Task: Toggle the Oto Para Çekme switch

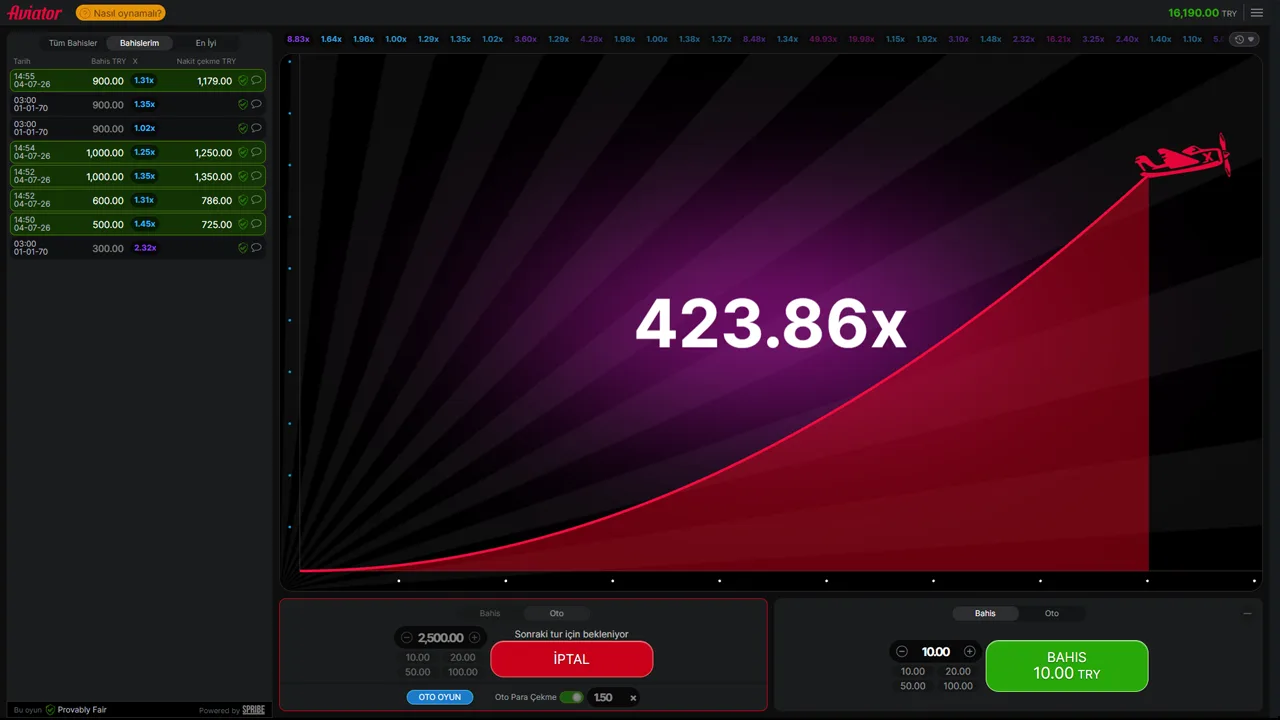Action: click(571, 697)
